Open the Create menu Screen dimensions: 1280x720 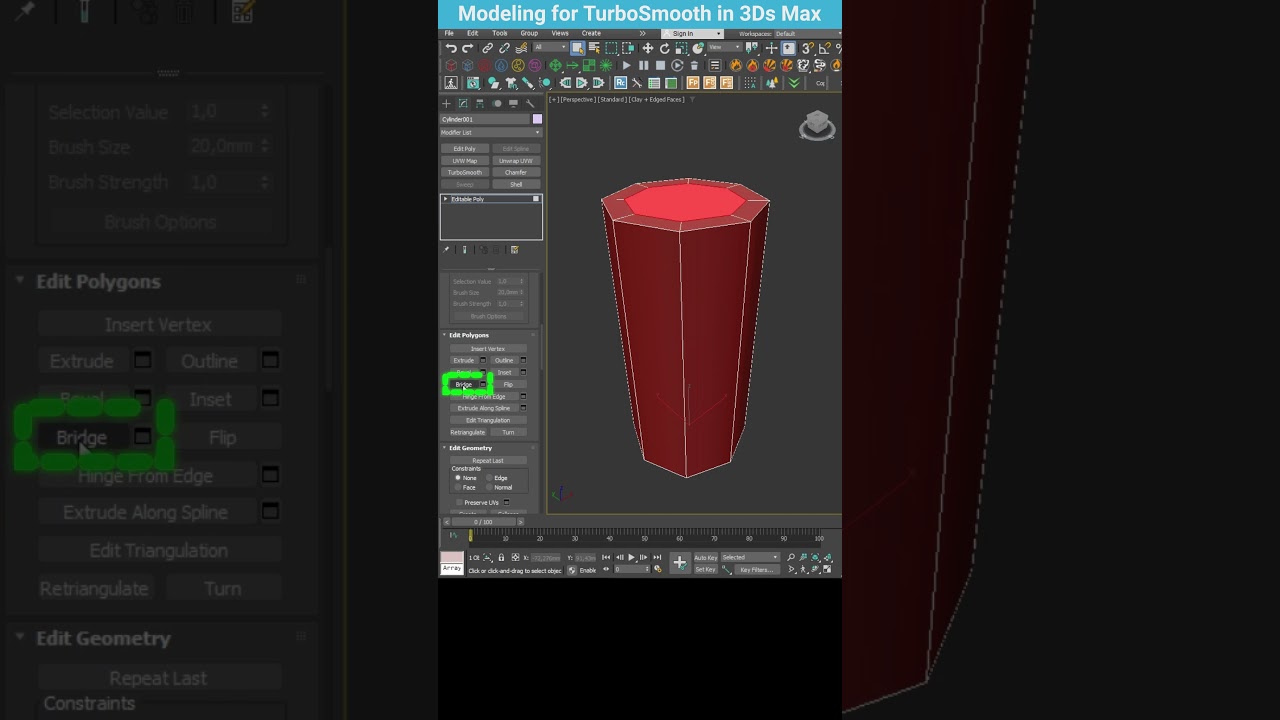point(591,33)
